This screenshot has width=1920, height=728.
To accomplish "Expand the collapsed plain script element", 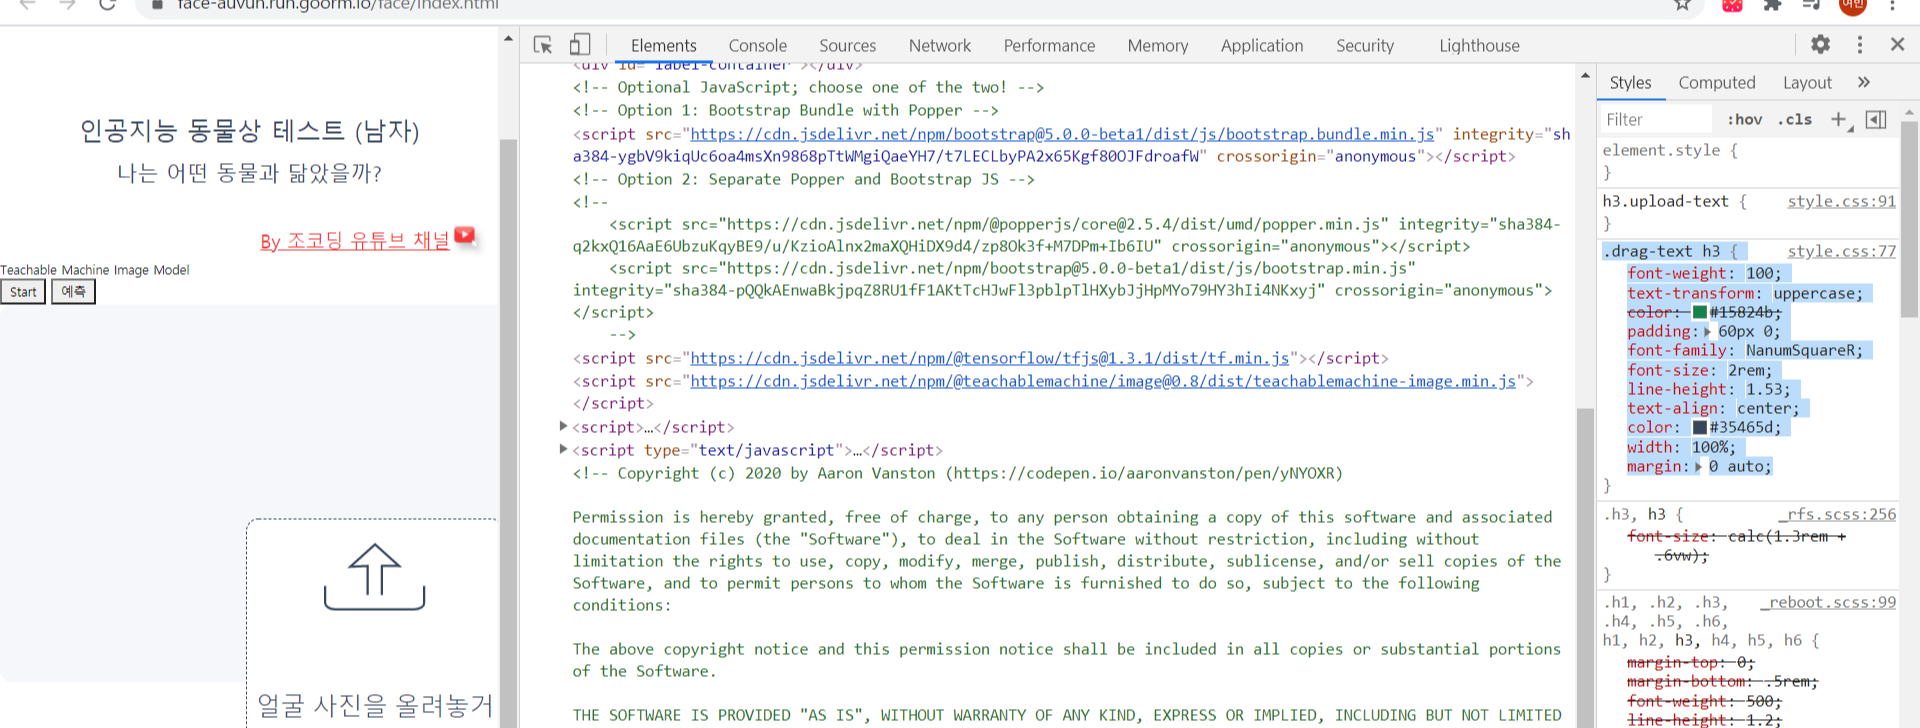I will [564, 426].
